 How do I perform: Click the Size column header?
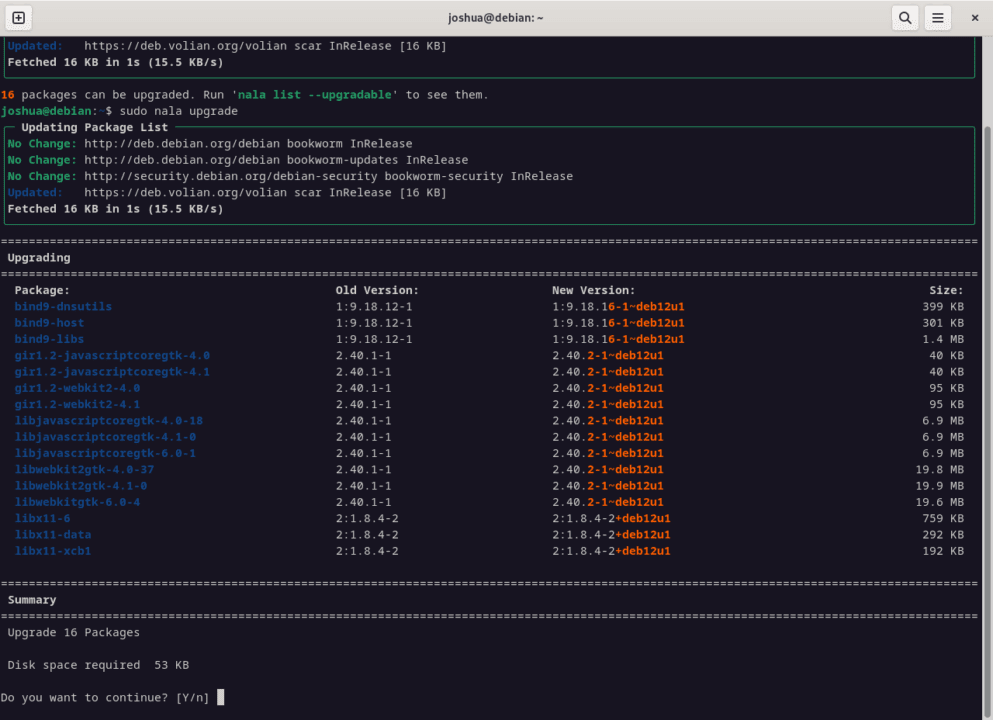[x=946, y=289]
